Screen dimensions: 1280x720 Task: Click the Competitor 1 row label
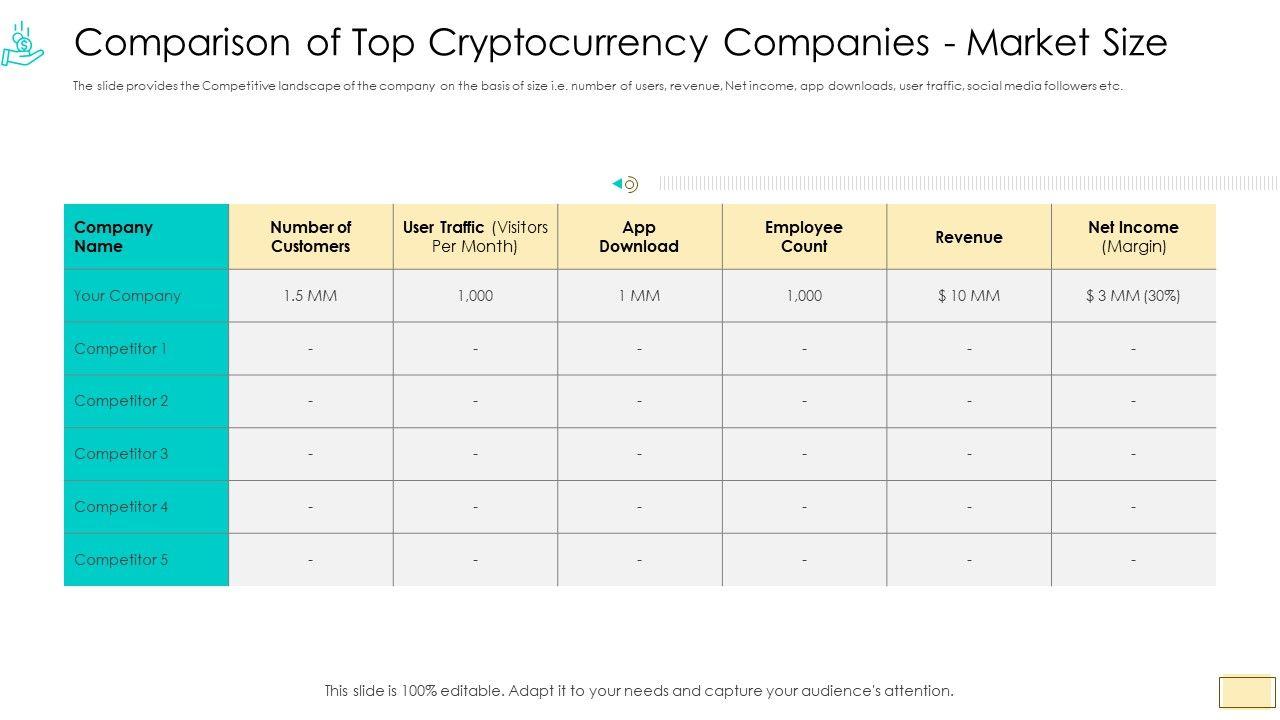(121, 349)
